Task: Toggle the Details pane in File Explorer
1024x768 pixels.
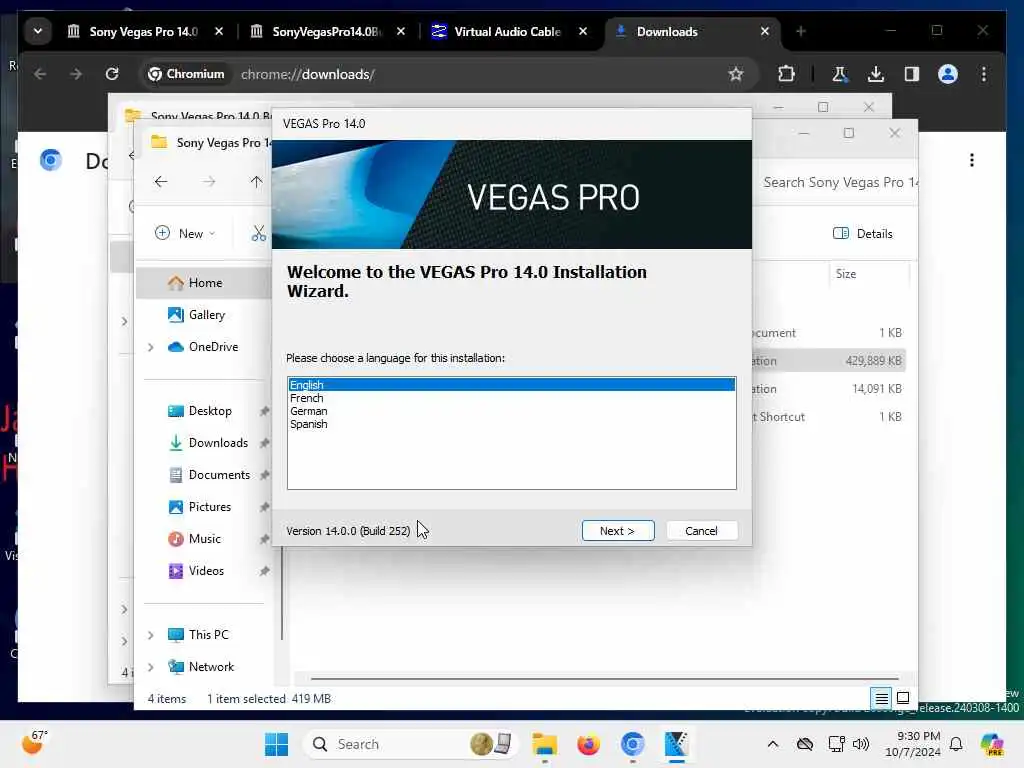Action: (863, 233)
